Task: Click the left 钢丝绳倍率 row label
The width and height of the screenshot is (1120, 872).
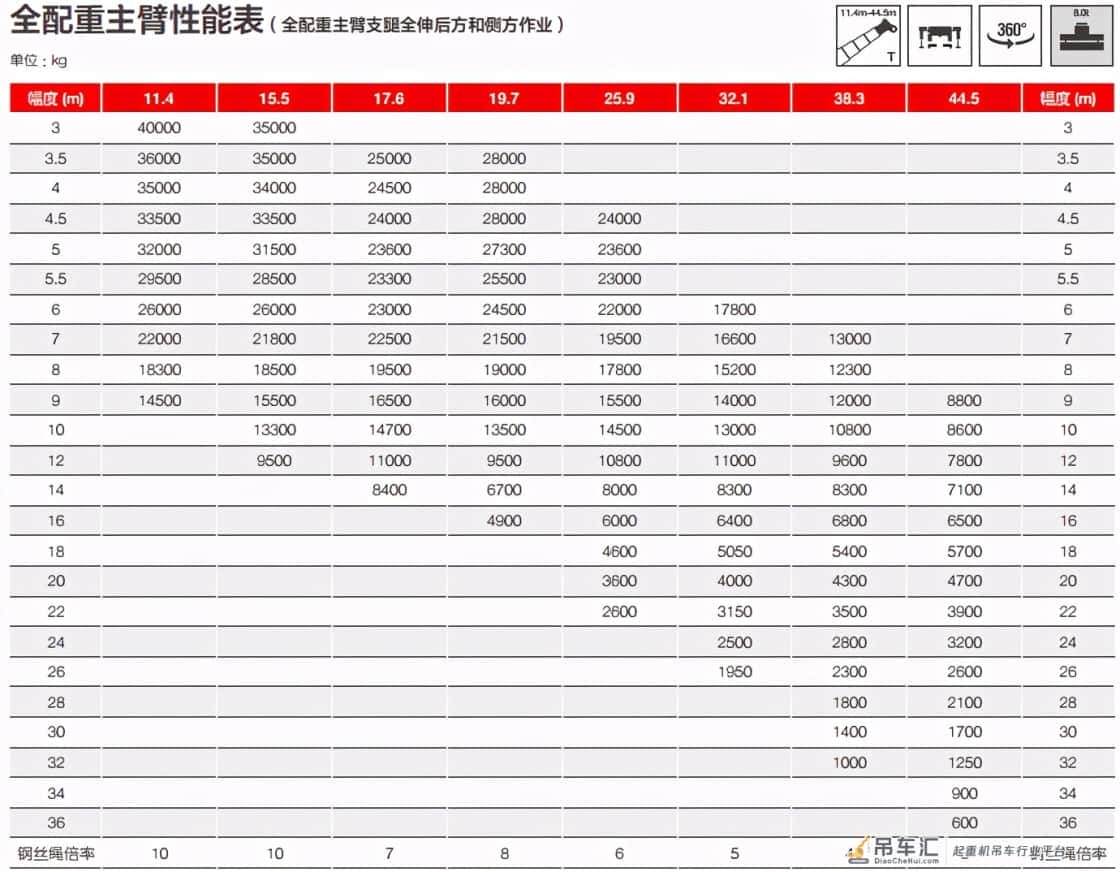Action: tap(56, 853)
